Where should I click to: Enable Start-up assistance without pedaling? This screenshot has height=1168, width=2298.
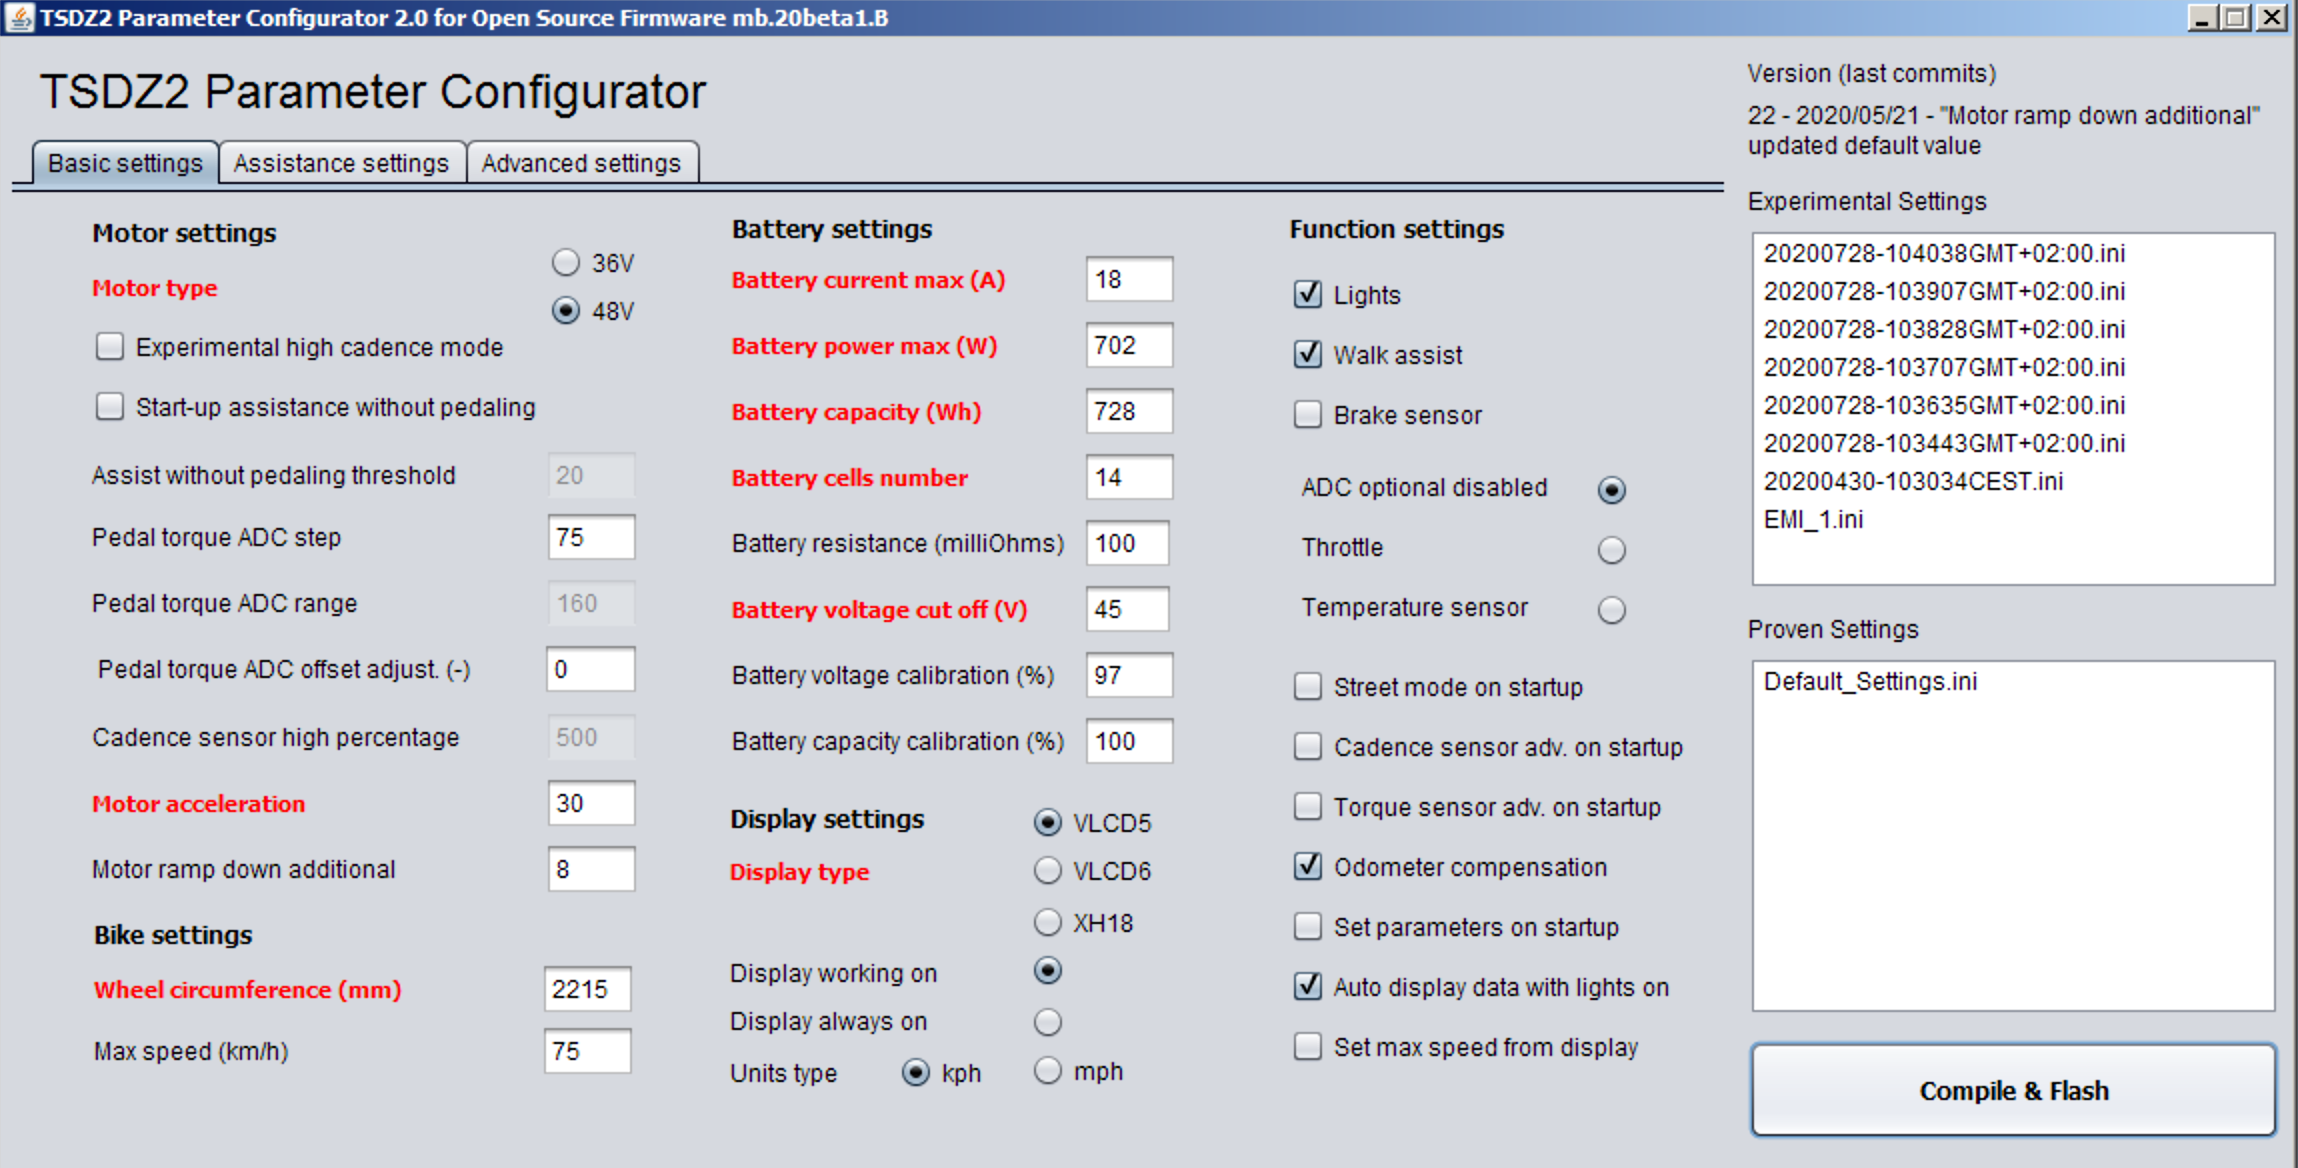pos(315,407)
